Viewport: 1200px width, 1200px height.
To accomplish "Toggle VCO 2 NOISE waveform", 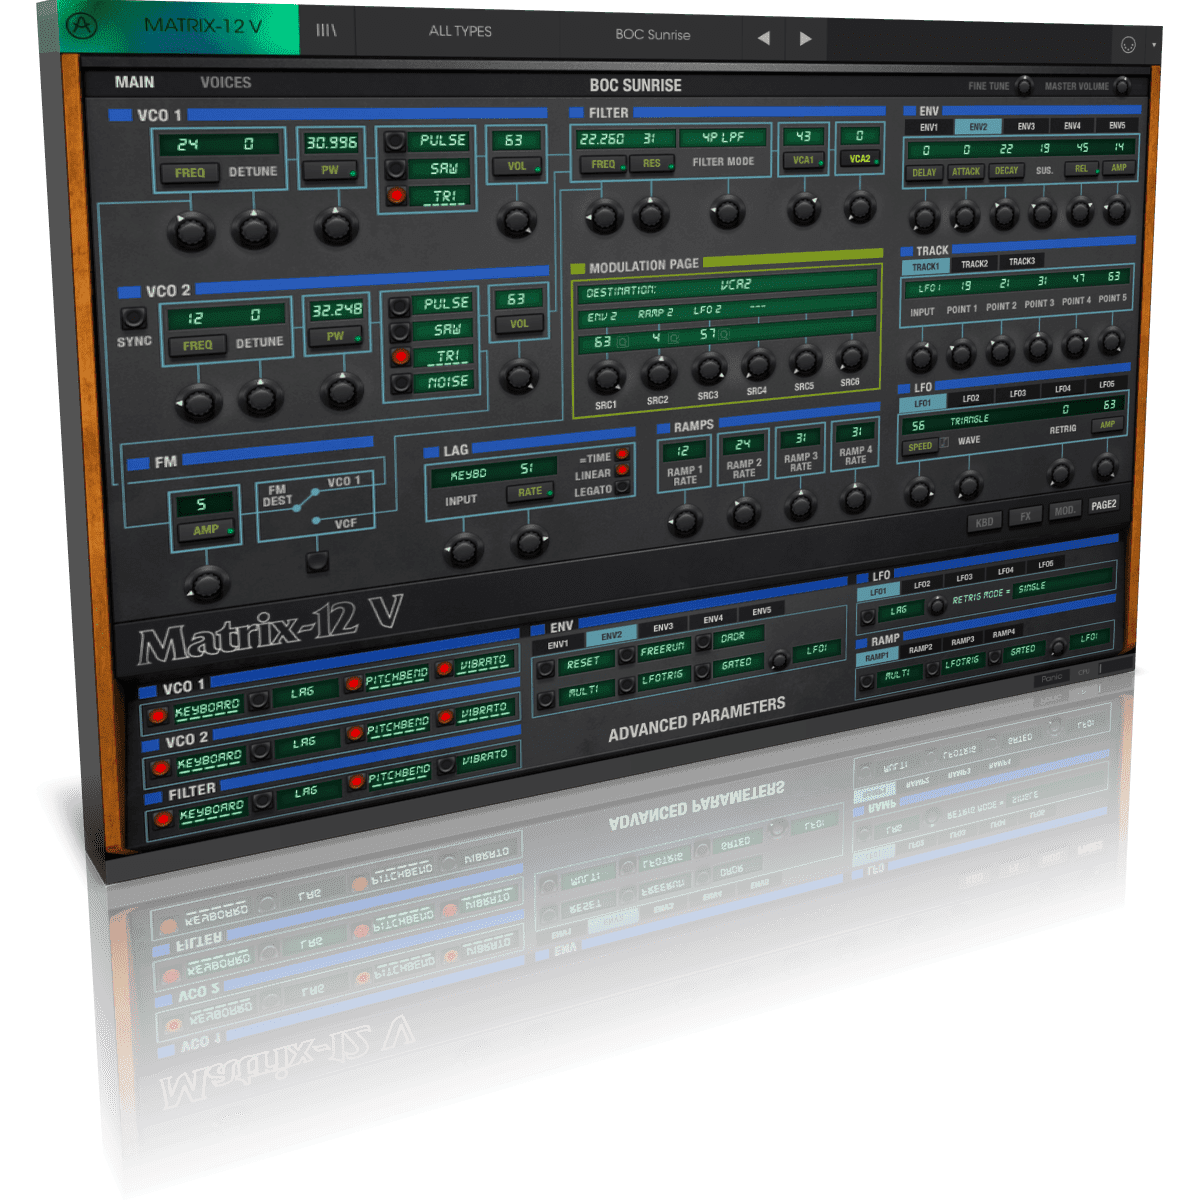I will (401, 383).
